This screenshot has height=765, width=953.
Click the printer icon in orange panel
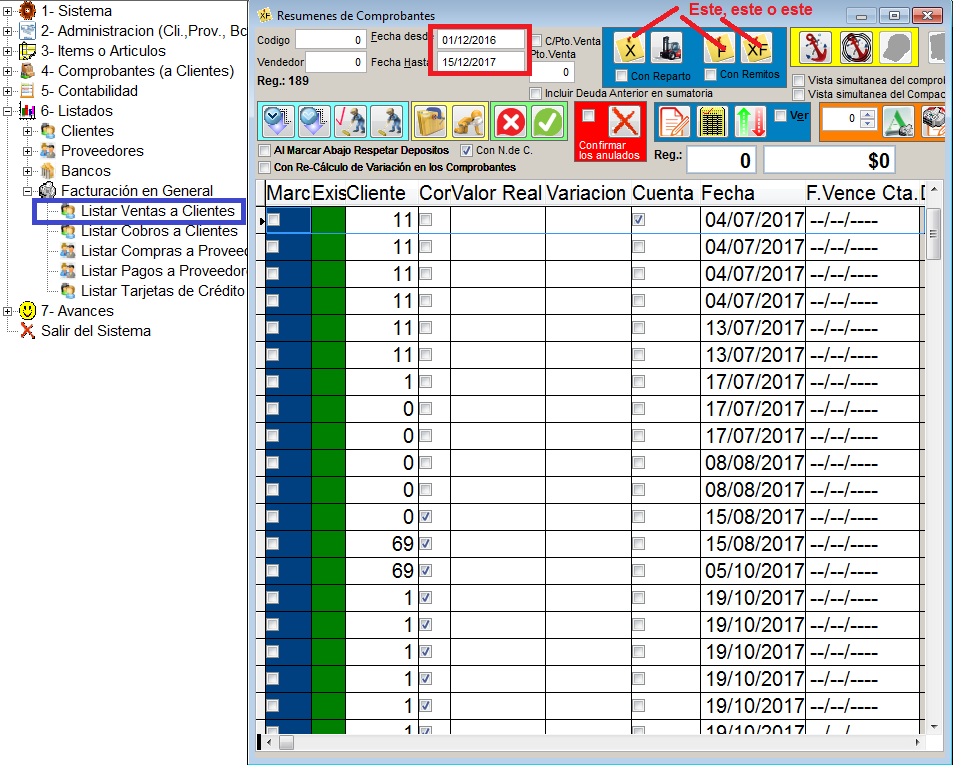coord(934,121)
